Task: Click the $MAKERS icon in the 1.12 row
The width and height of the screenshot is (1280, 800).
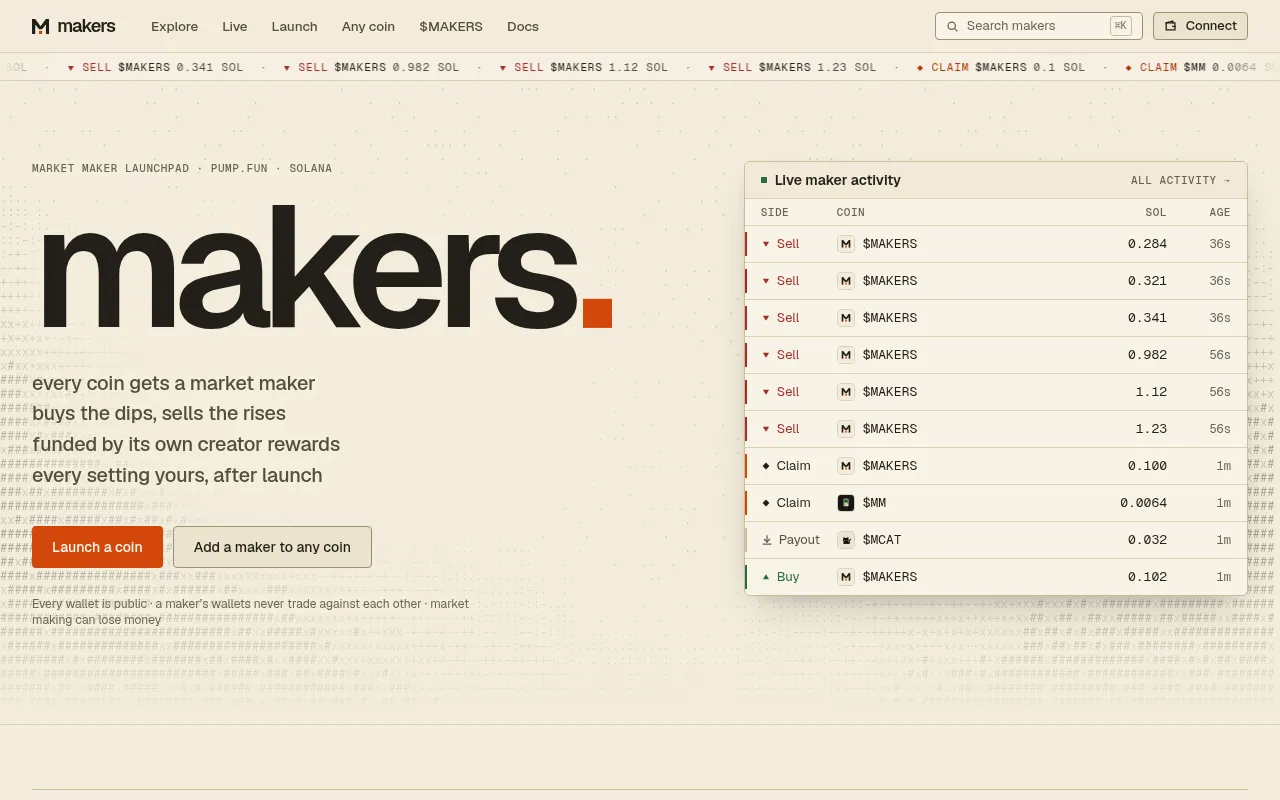Action: (x=846, y=392)
